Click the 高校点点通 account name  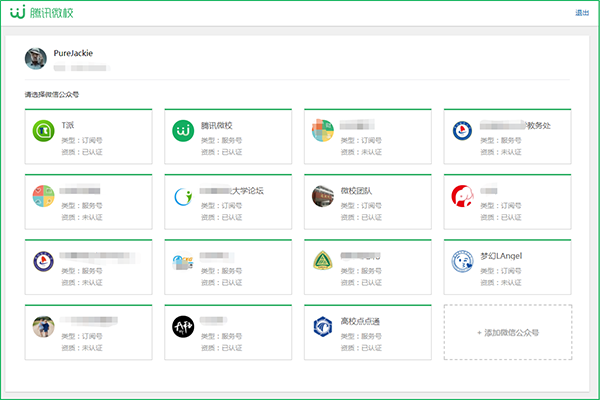click(360, 321)
